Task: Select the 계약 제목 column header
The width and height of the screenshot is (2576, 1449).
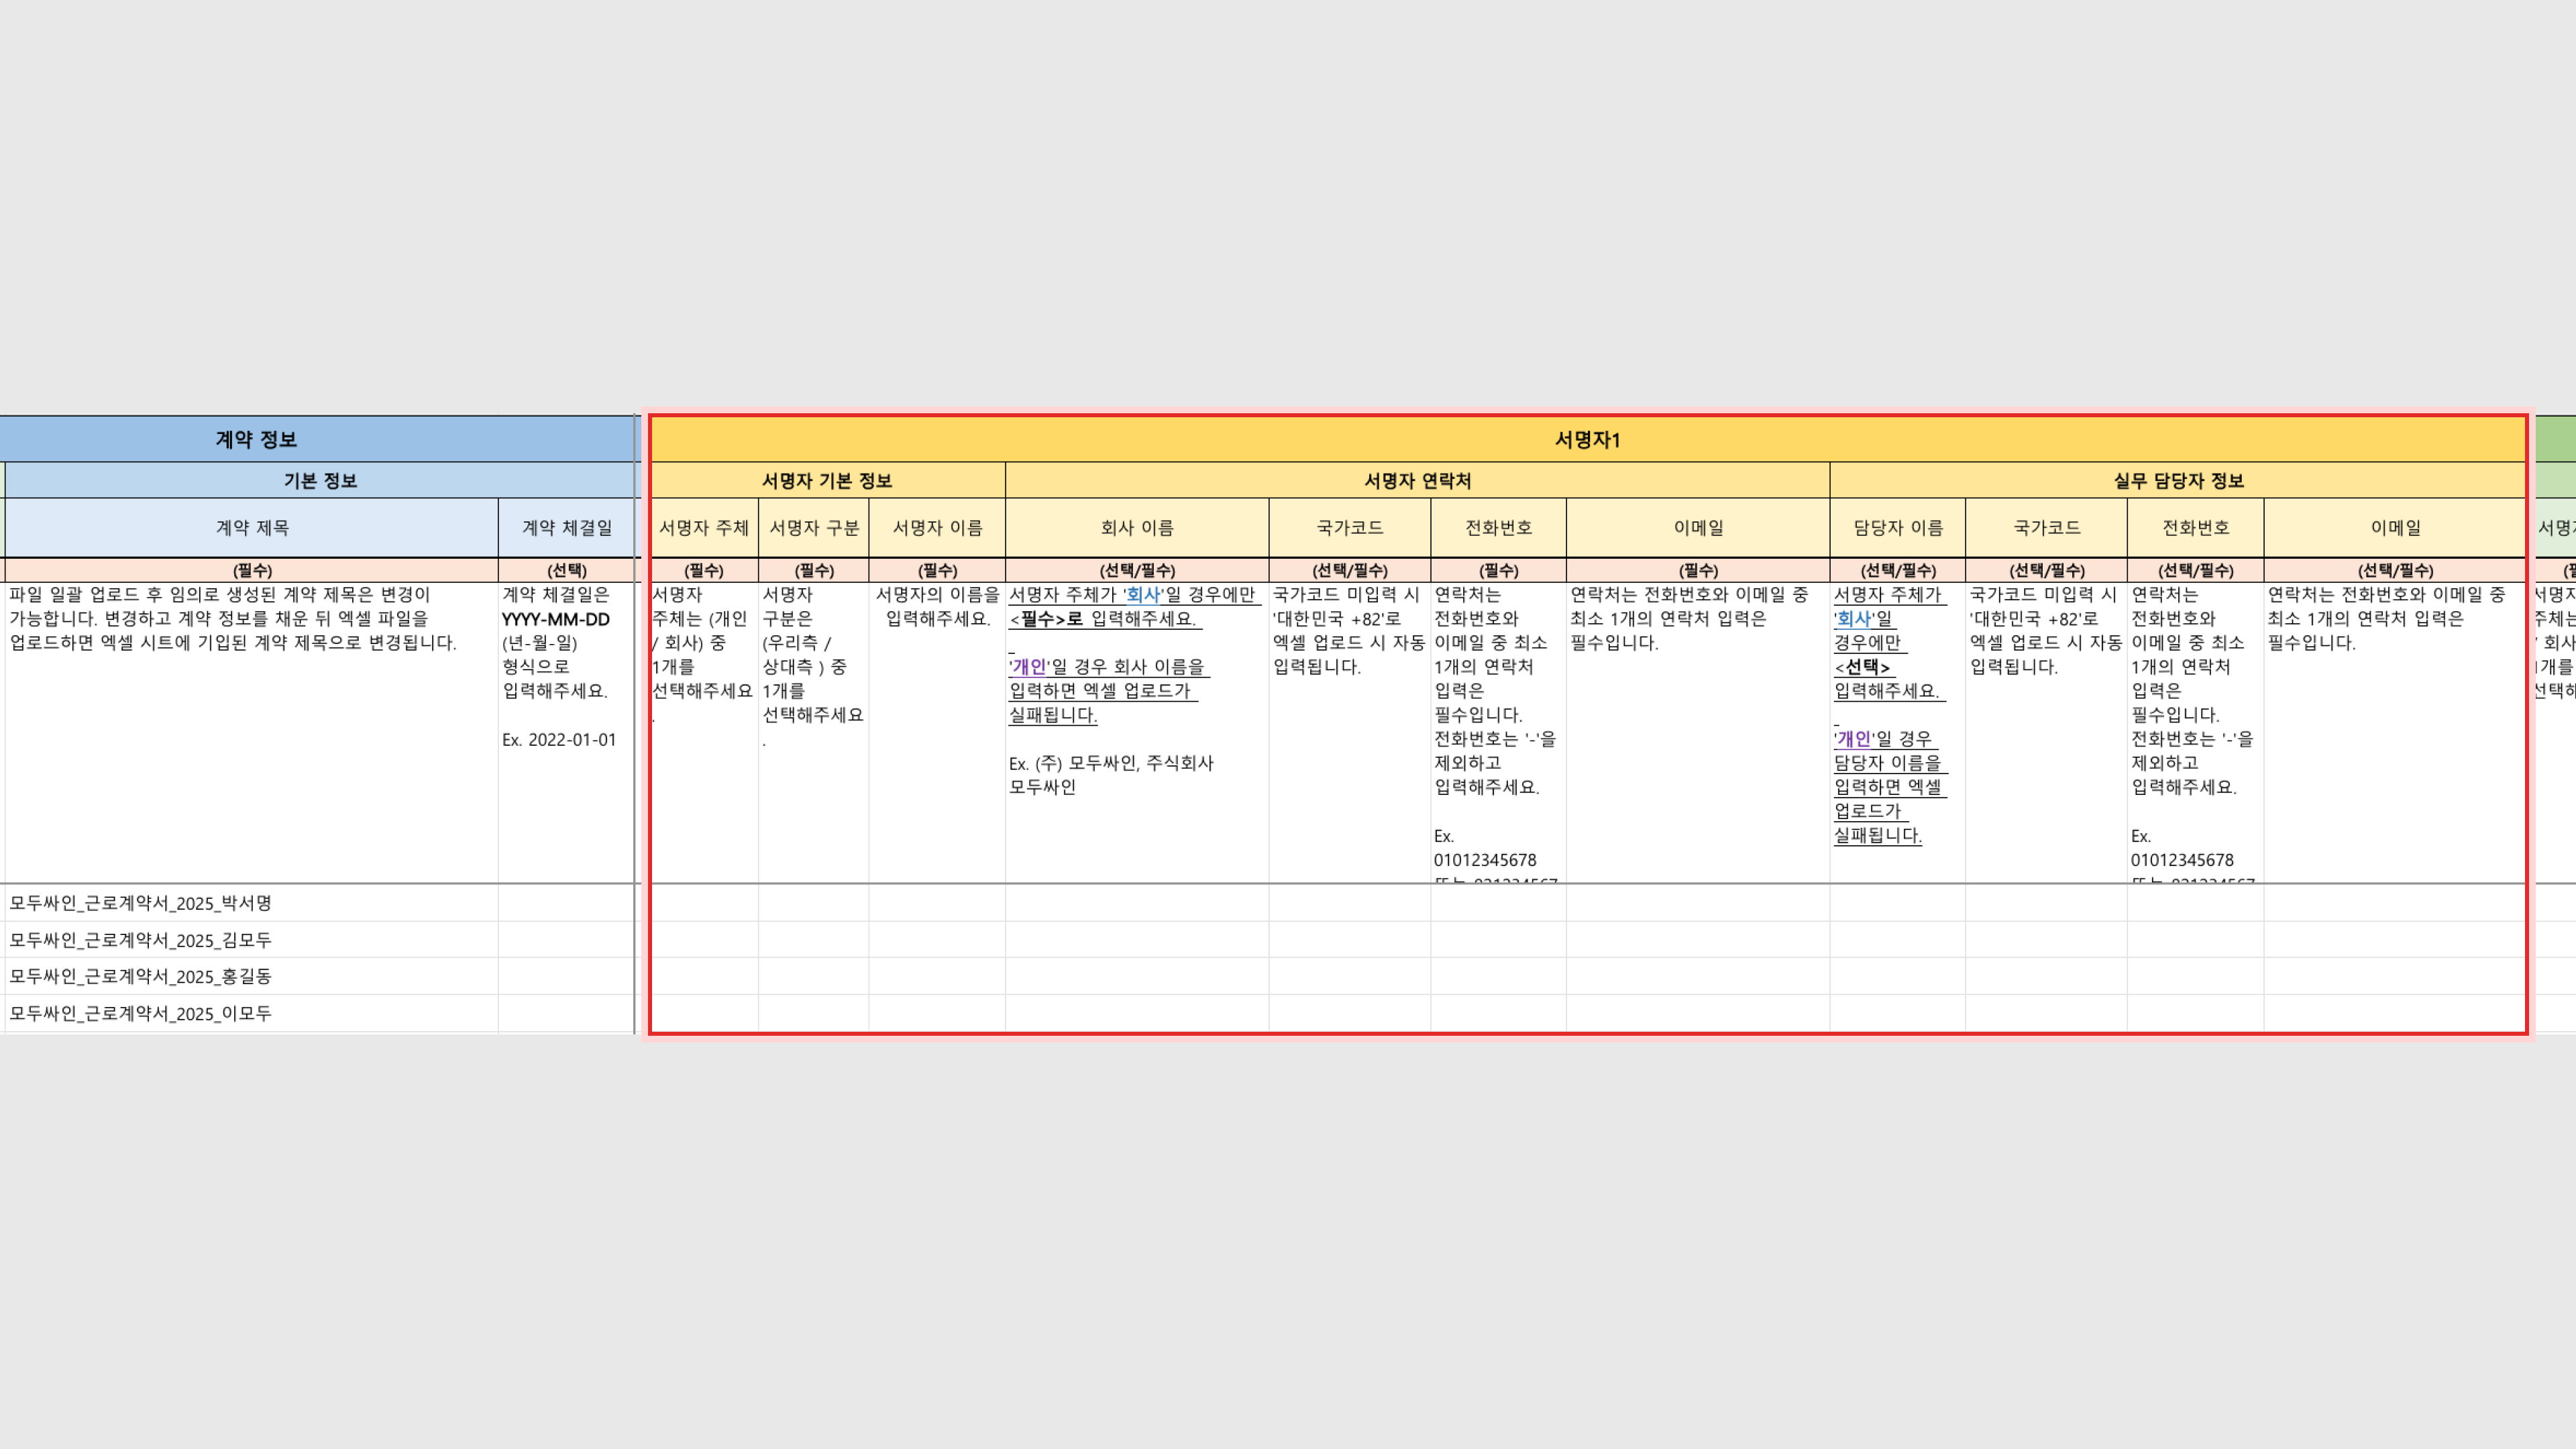Action: click(252, 528)
